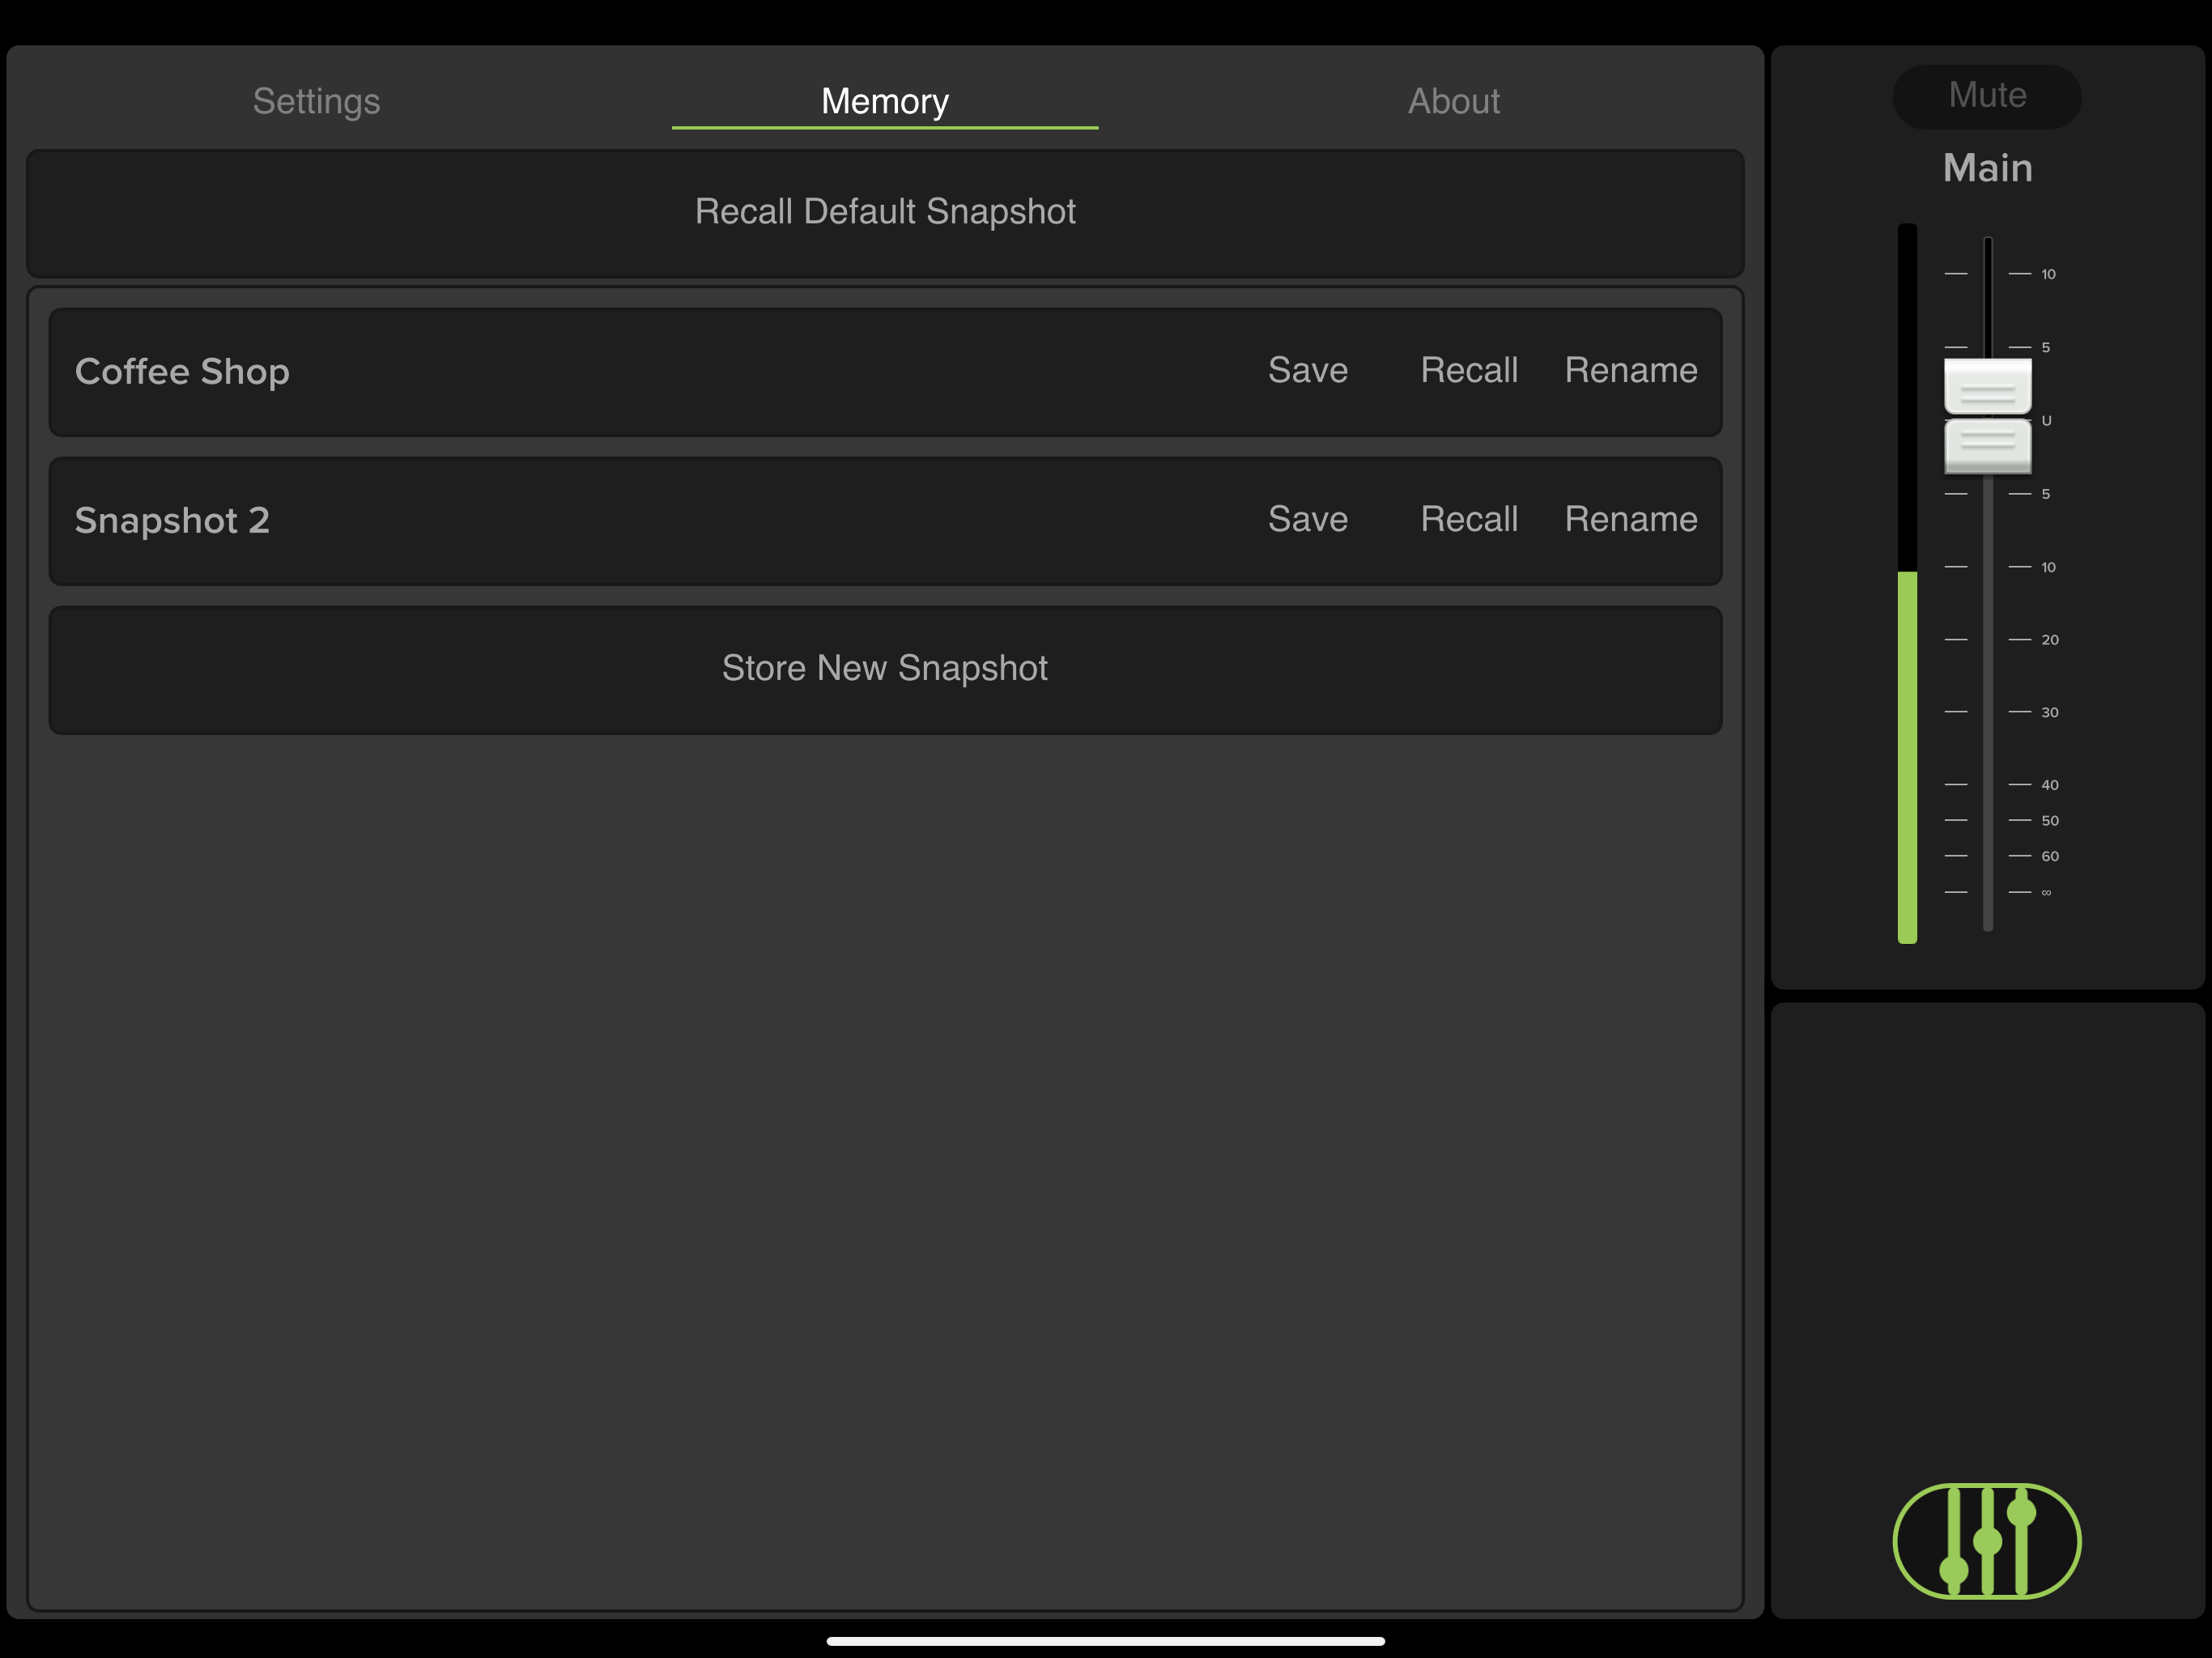Select the Snapshot 2 name label
The image size is (2212, 1658).
coord(172,520)
